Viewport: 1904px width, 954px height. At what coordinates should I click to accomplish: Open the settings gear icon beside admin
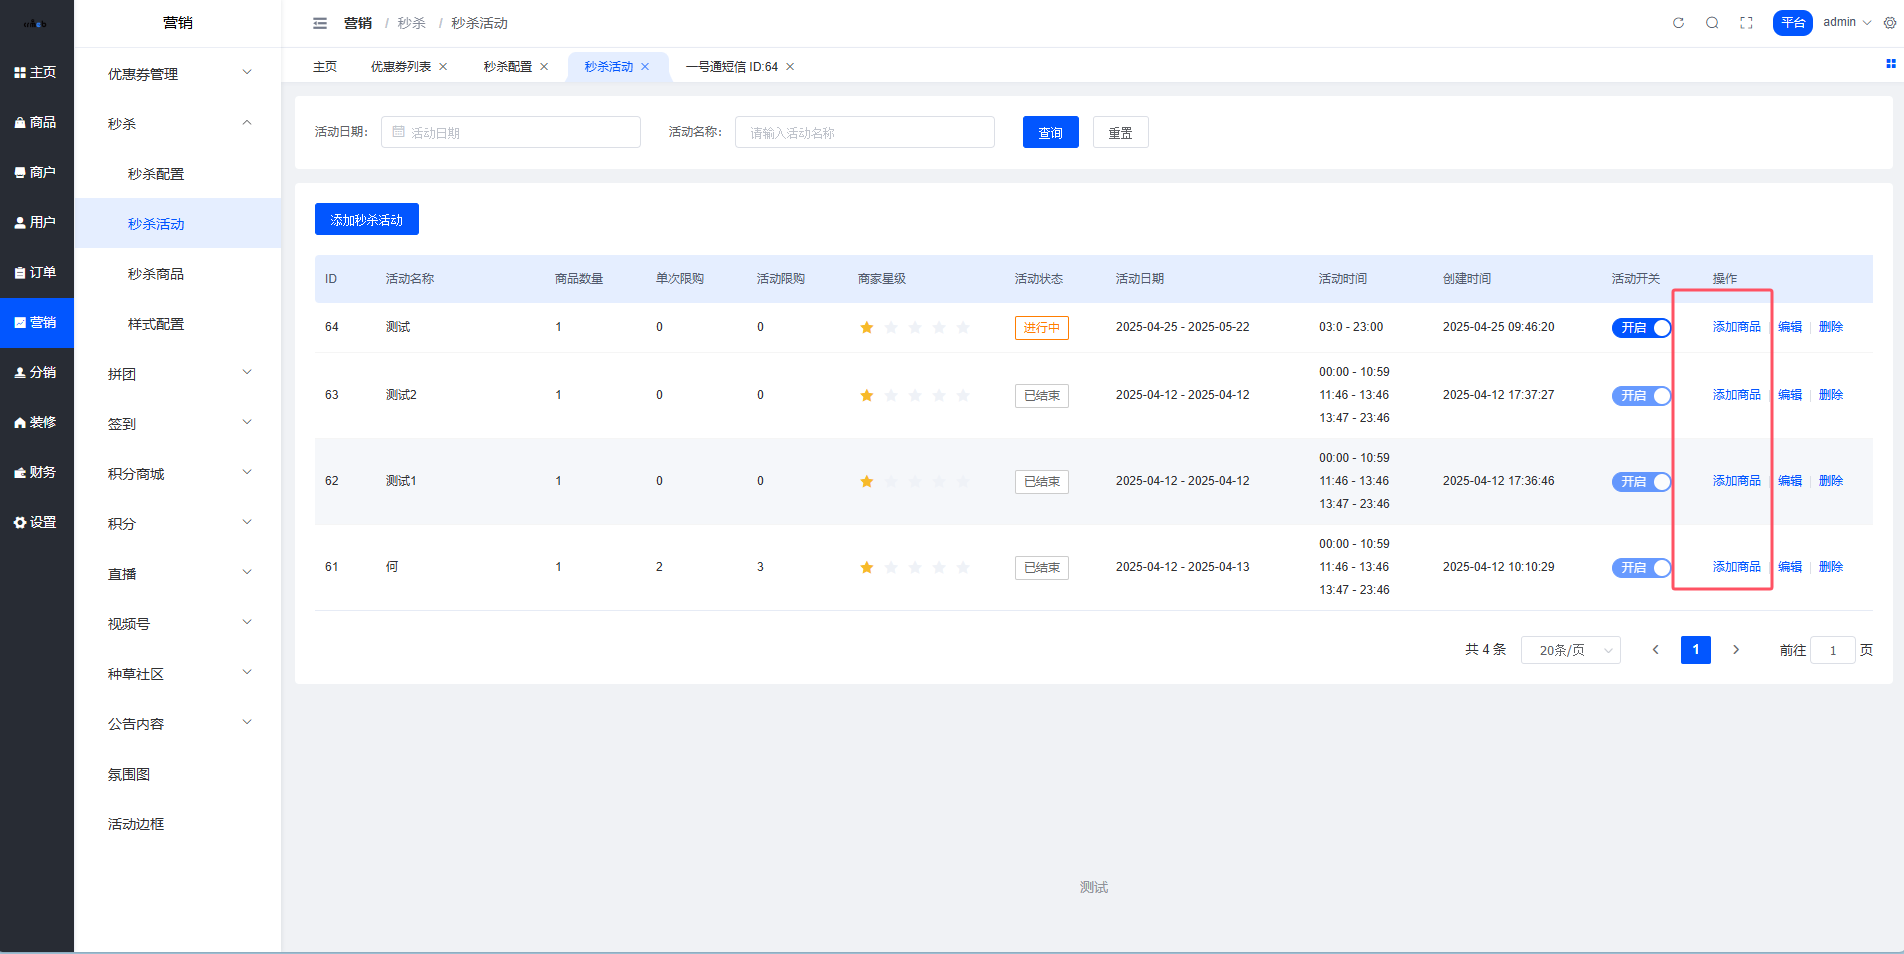[1889, 23]
